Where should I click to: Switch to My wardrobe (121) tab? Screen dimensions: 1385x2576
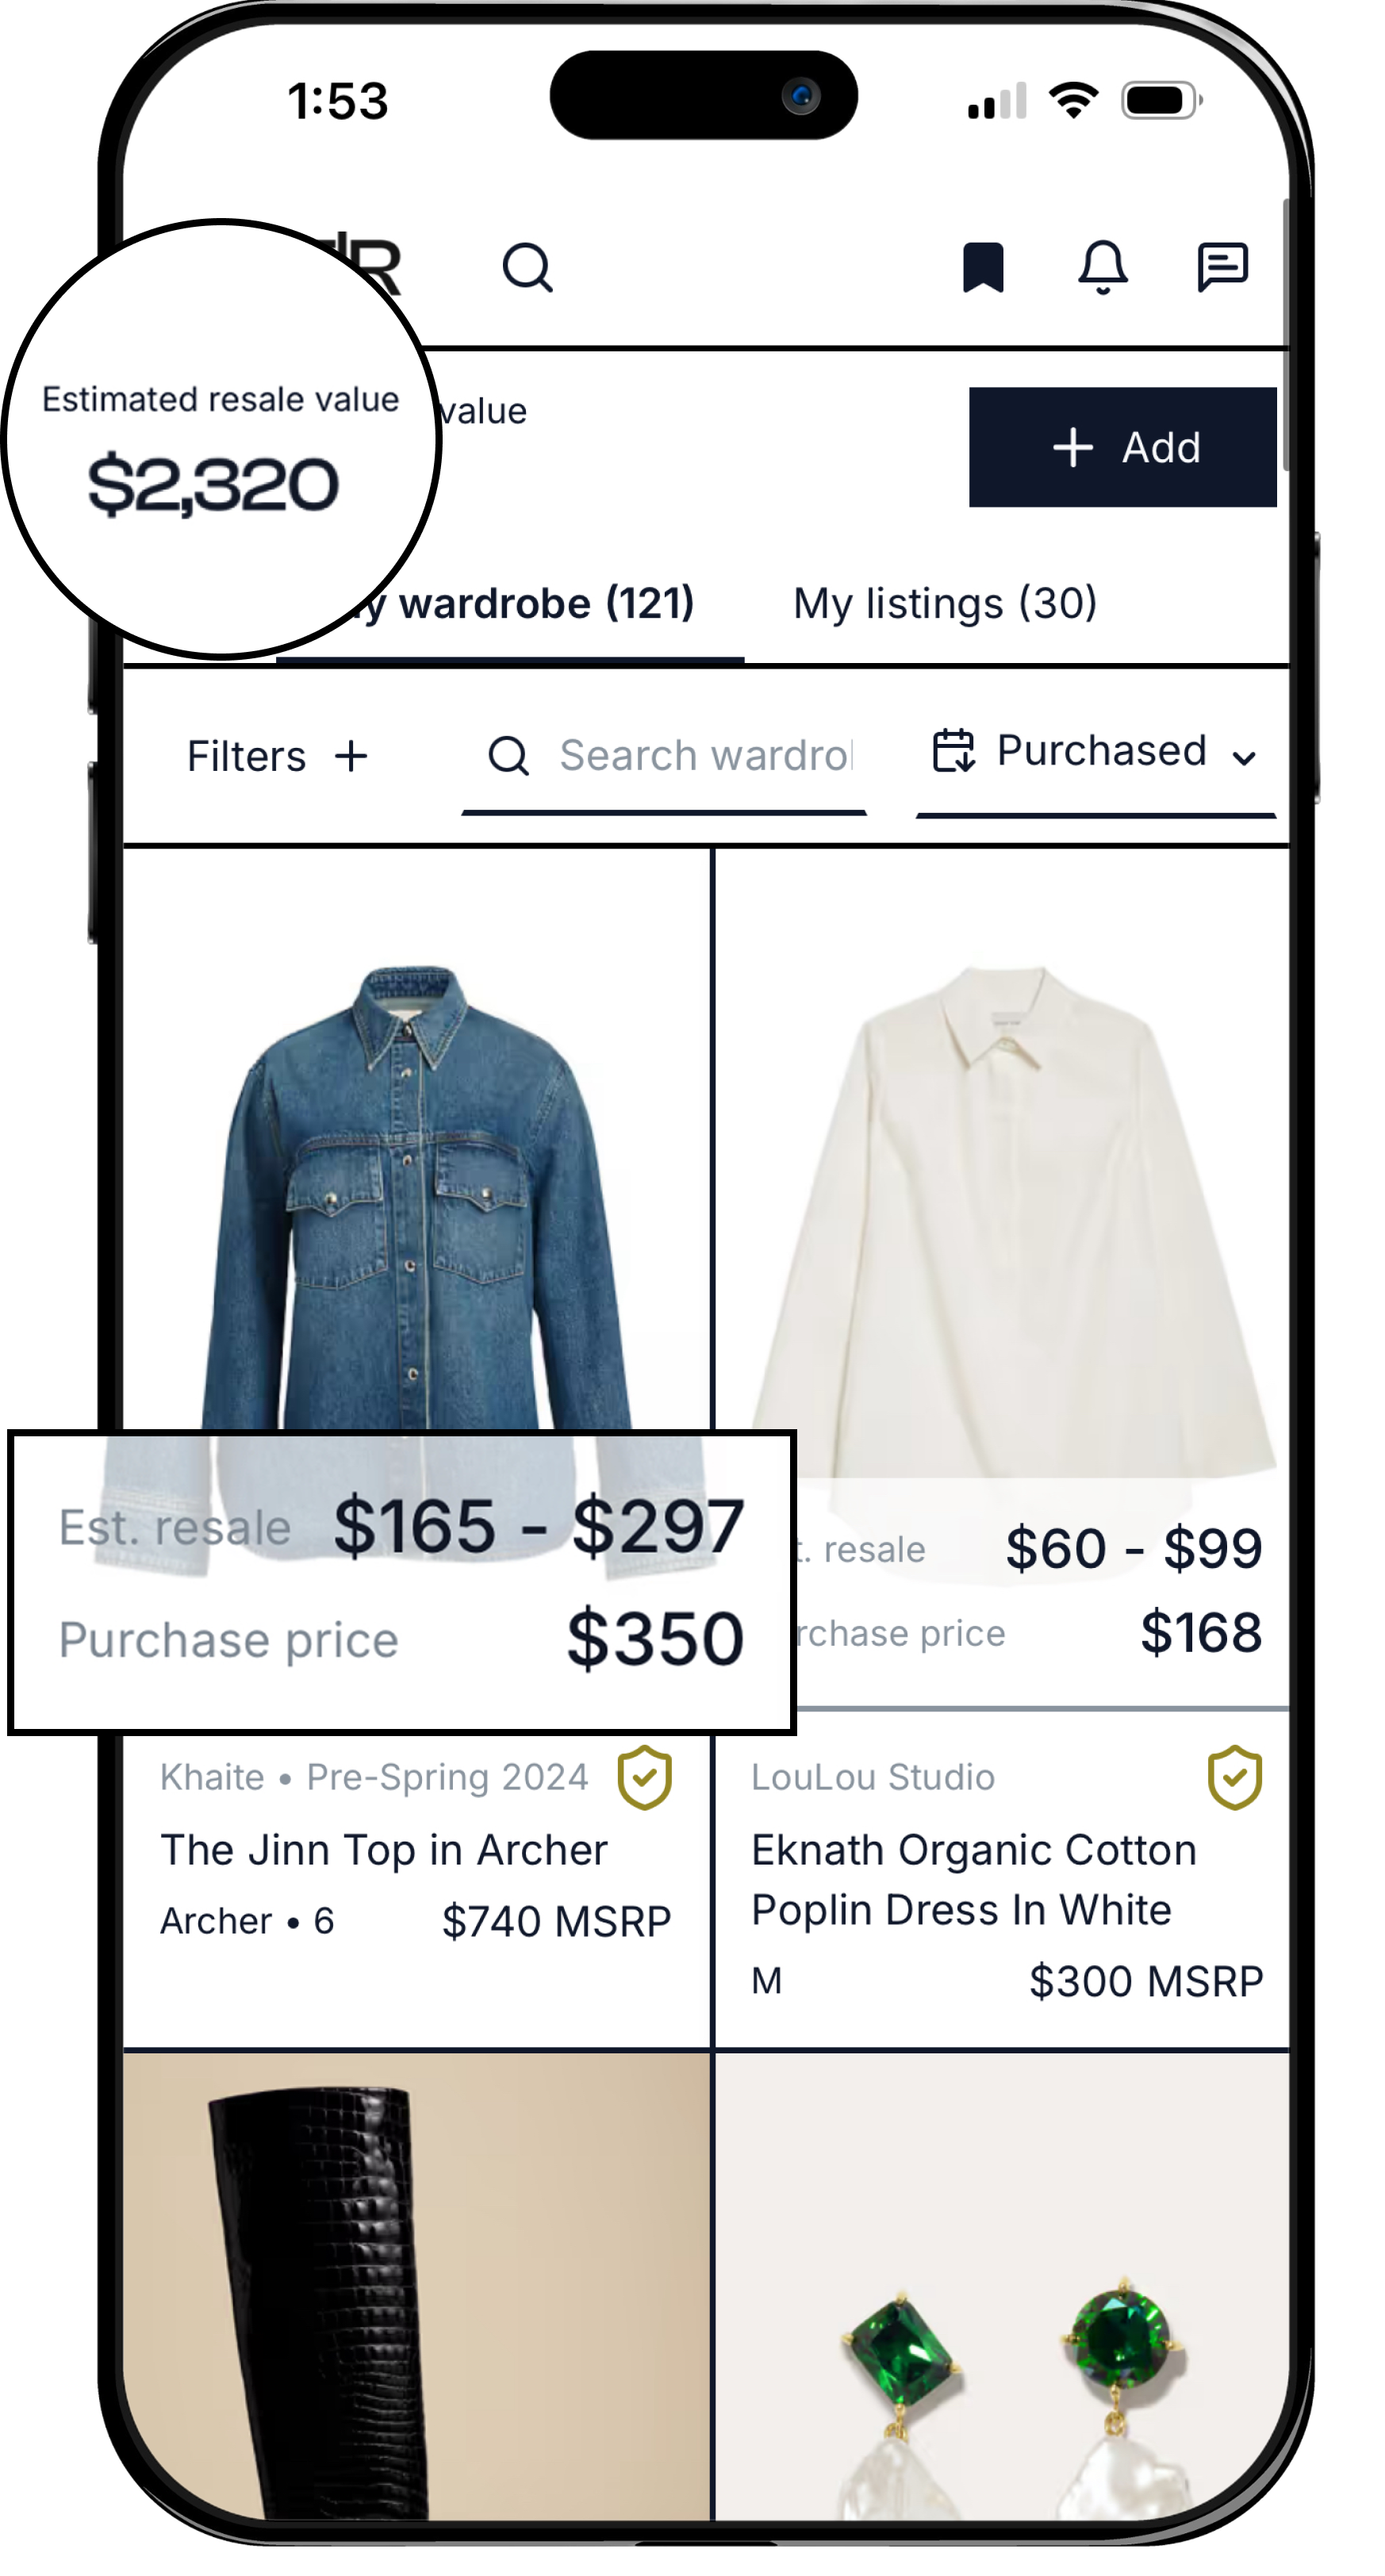tap(510, 603)
